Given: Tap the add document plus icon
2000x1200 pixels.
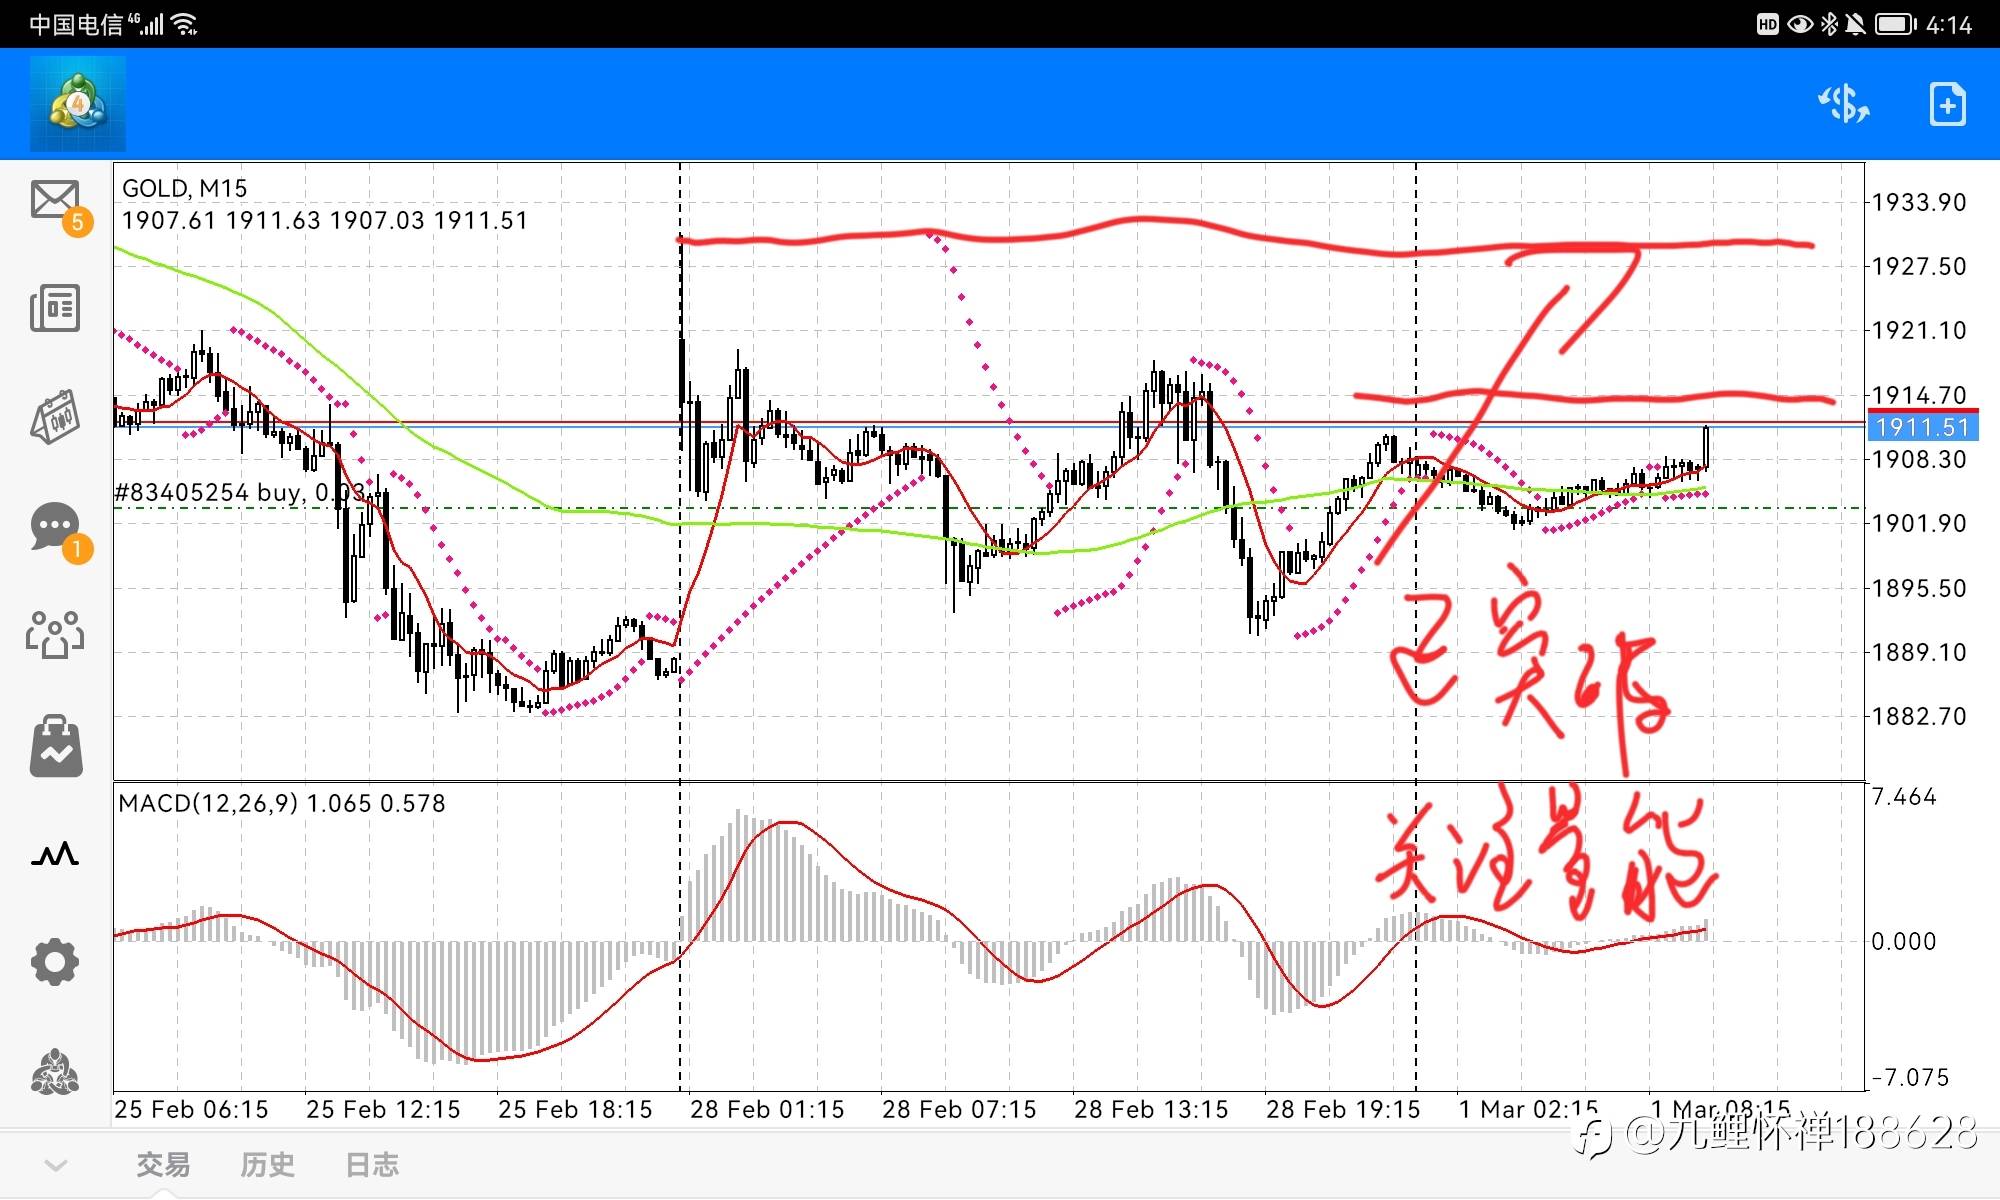Looking at the screenshot, I should (1946, 104).
